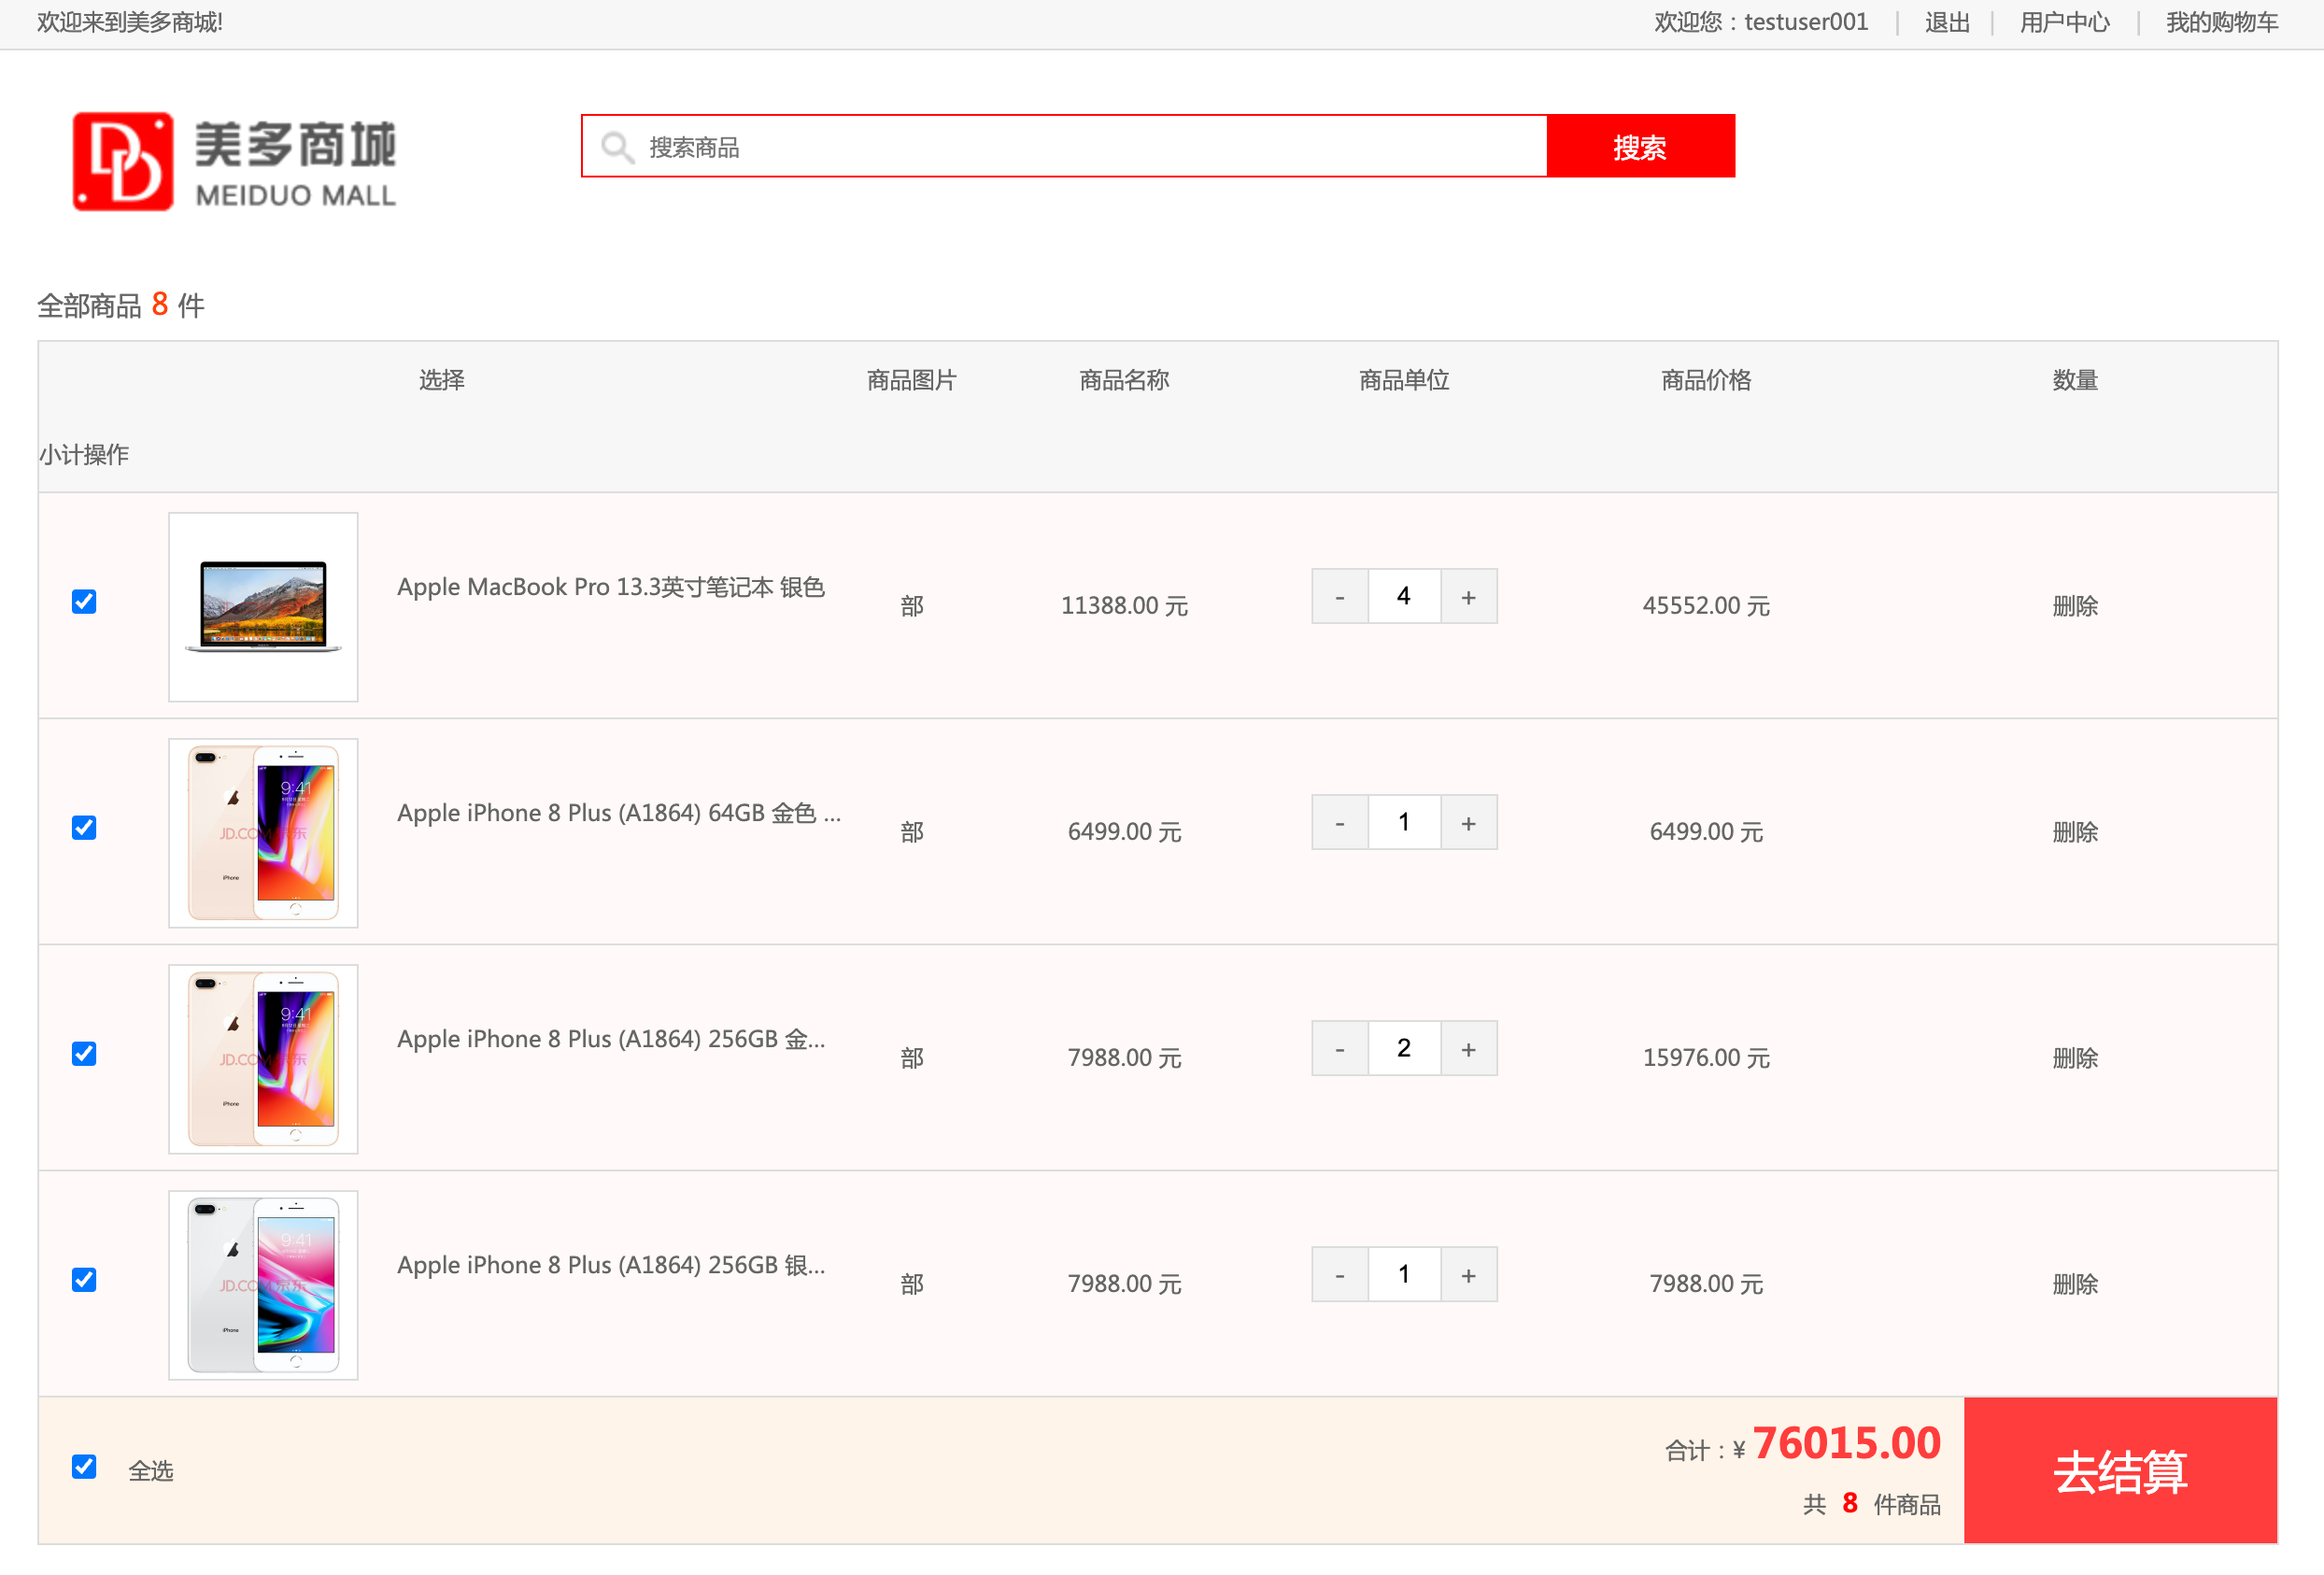Image resolution: width=2324 pixels, height=1575 pixels.
Task: Decrease MacBook Pro quantity with minus button
Action: (x=1340, y=596)
